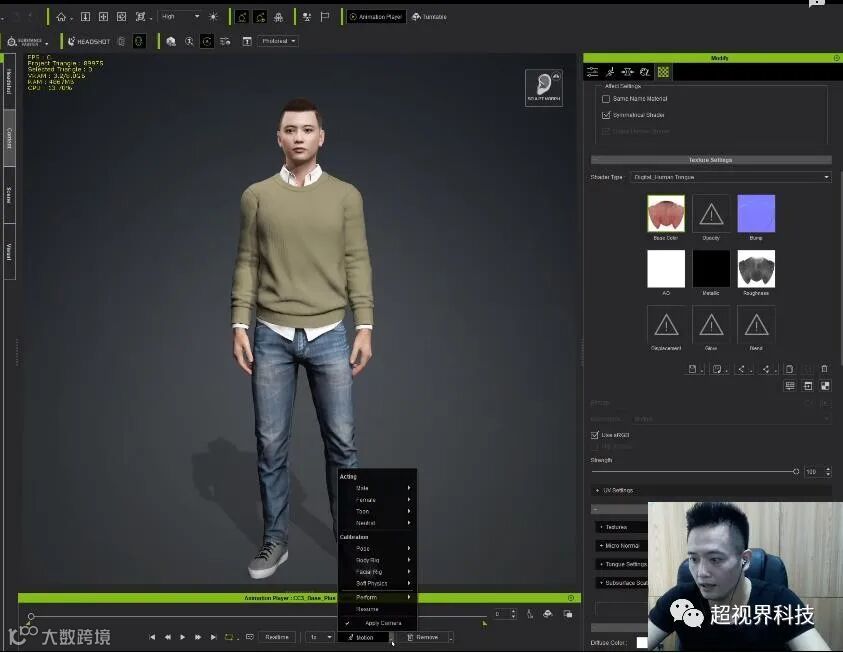Image resolution: width=843 pixels, height=653 pixels.
Task: Click the Remove button
Action: pyautogui.click(x=423, y=637)
